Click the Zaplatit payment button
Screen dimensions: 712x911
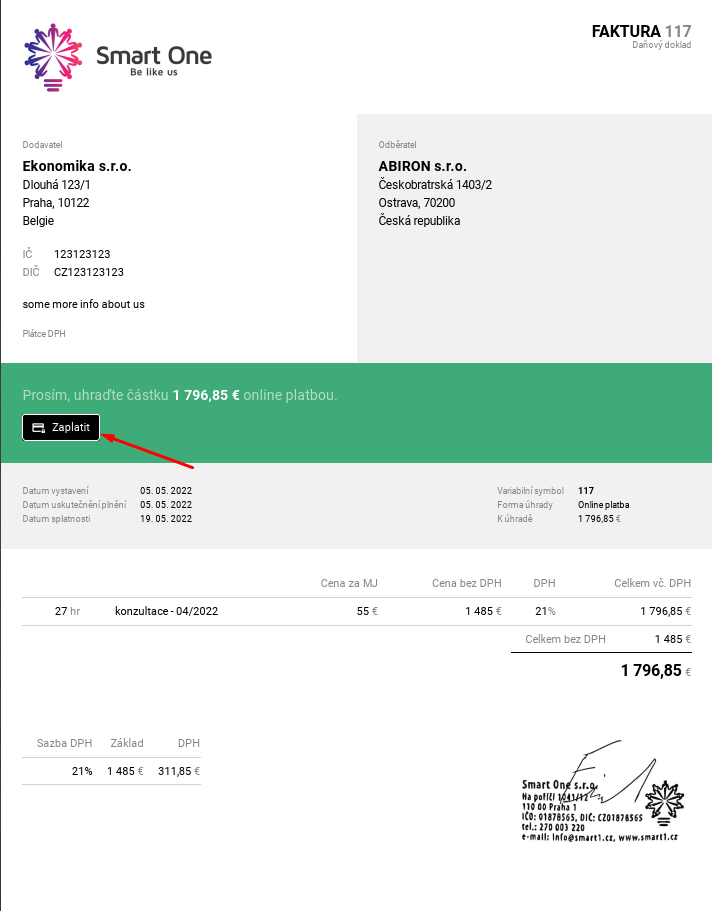click(x=61, y=427)
